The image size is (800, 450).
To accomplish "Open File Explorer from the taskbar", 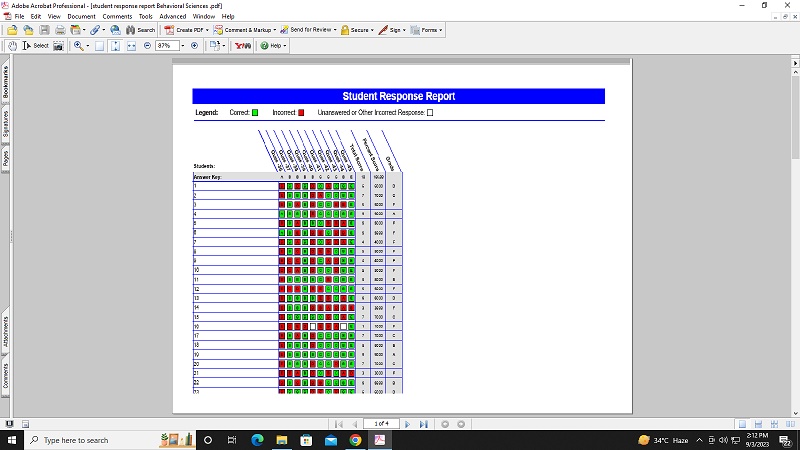I will point(282,440).
